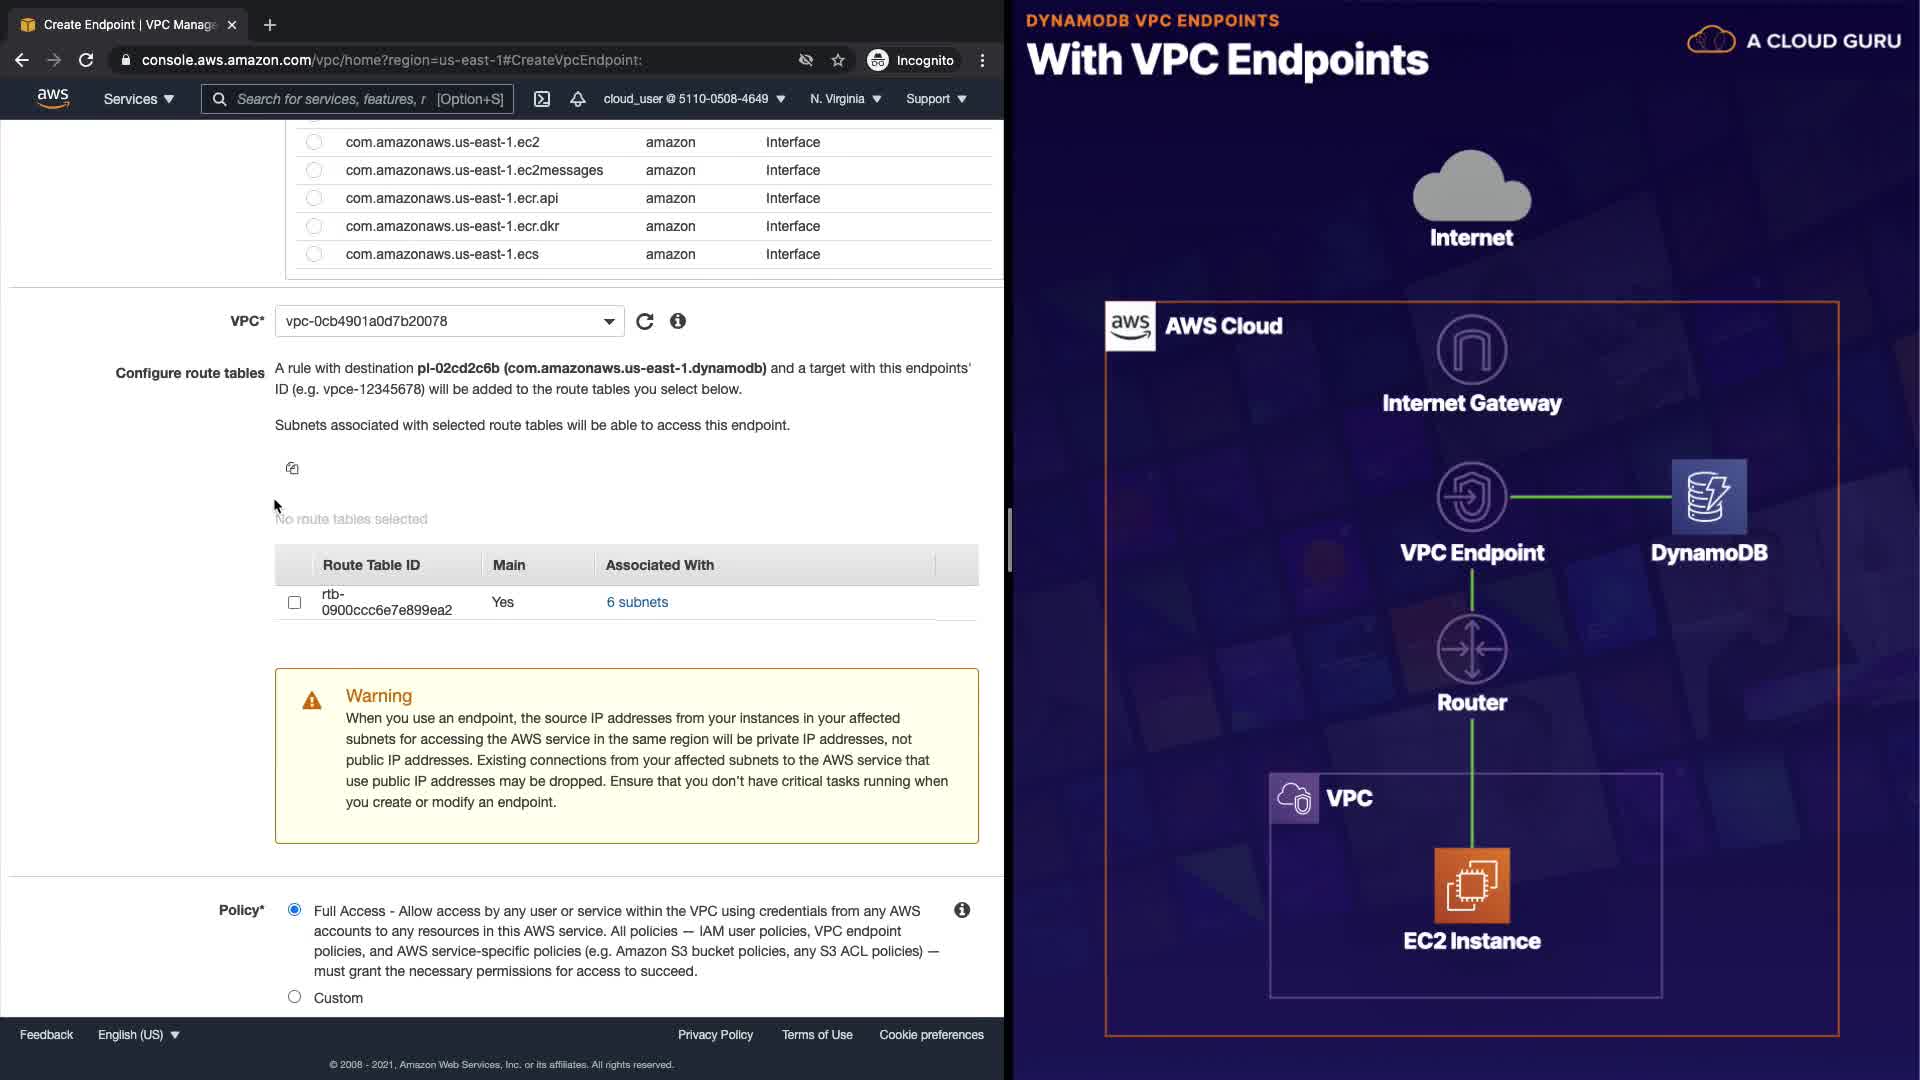Bookmark this page with star icon
Screen dimensions: 1920x1080
tap(838, 60)
